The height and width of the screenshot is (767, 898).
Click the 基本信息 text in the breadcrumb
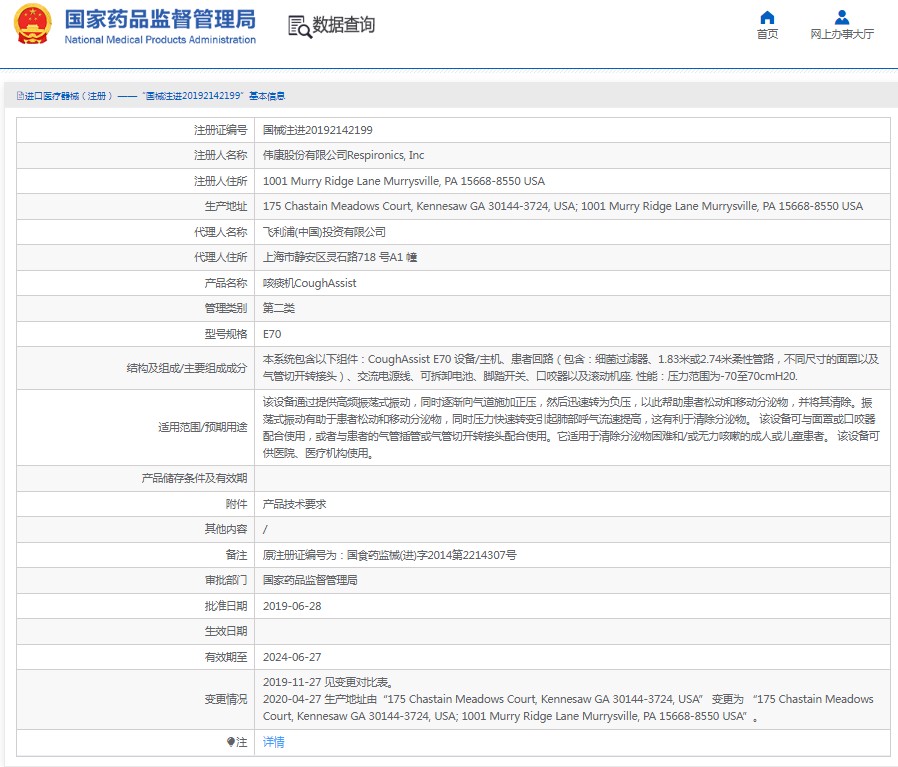[x=267, y=96]
